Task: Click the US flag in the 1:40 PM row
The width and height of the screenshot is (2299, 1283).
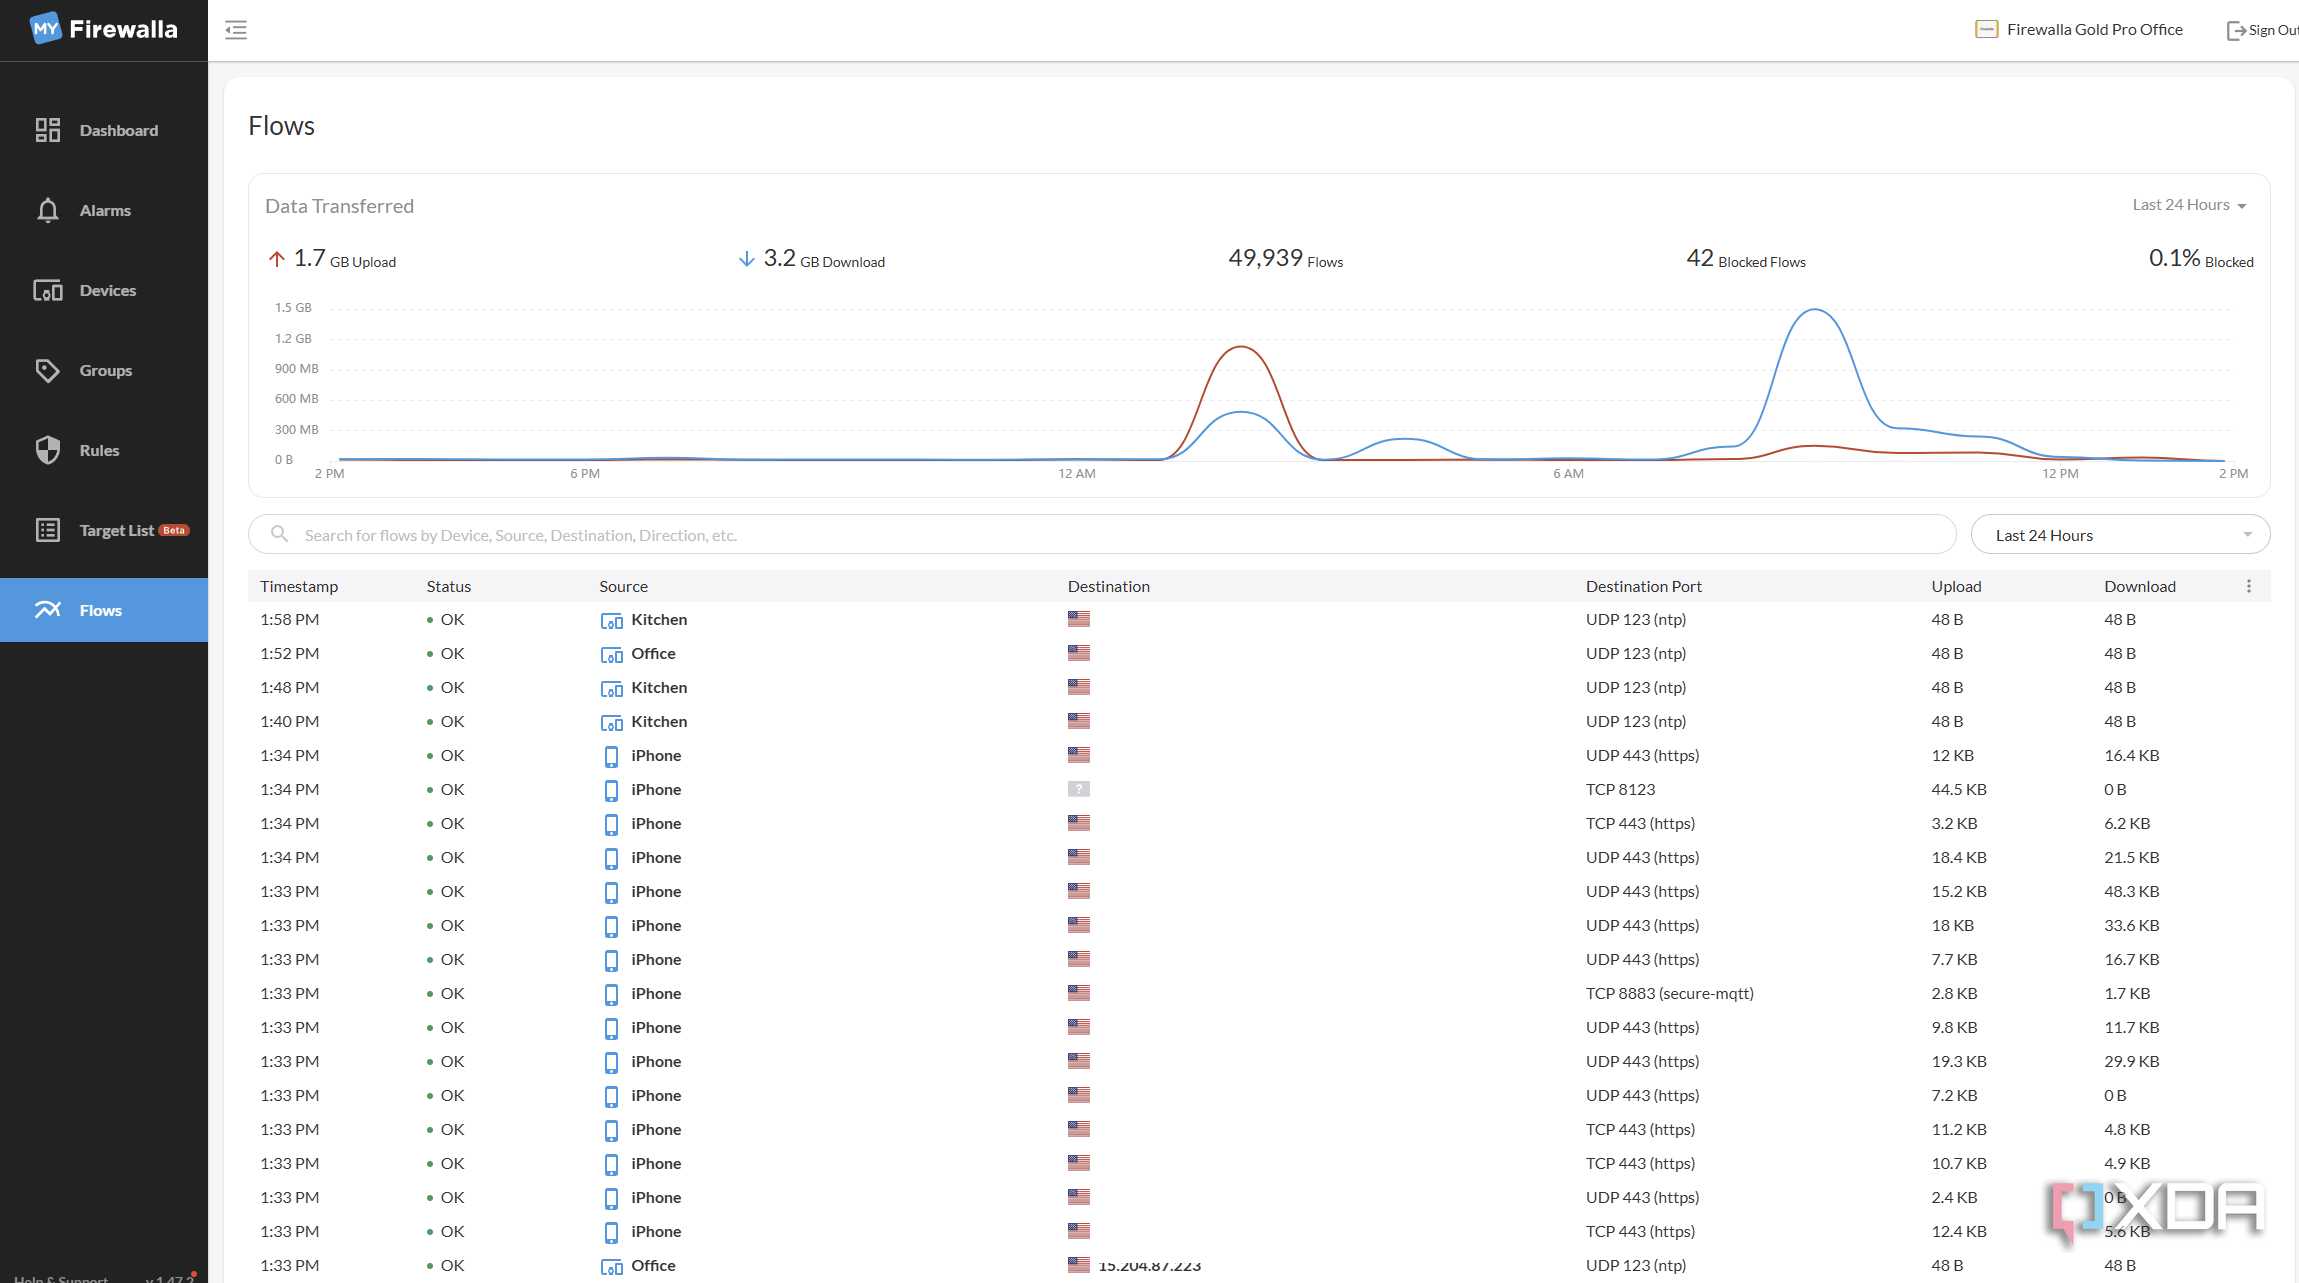Action: [x=1078, y=721]
